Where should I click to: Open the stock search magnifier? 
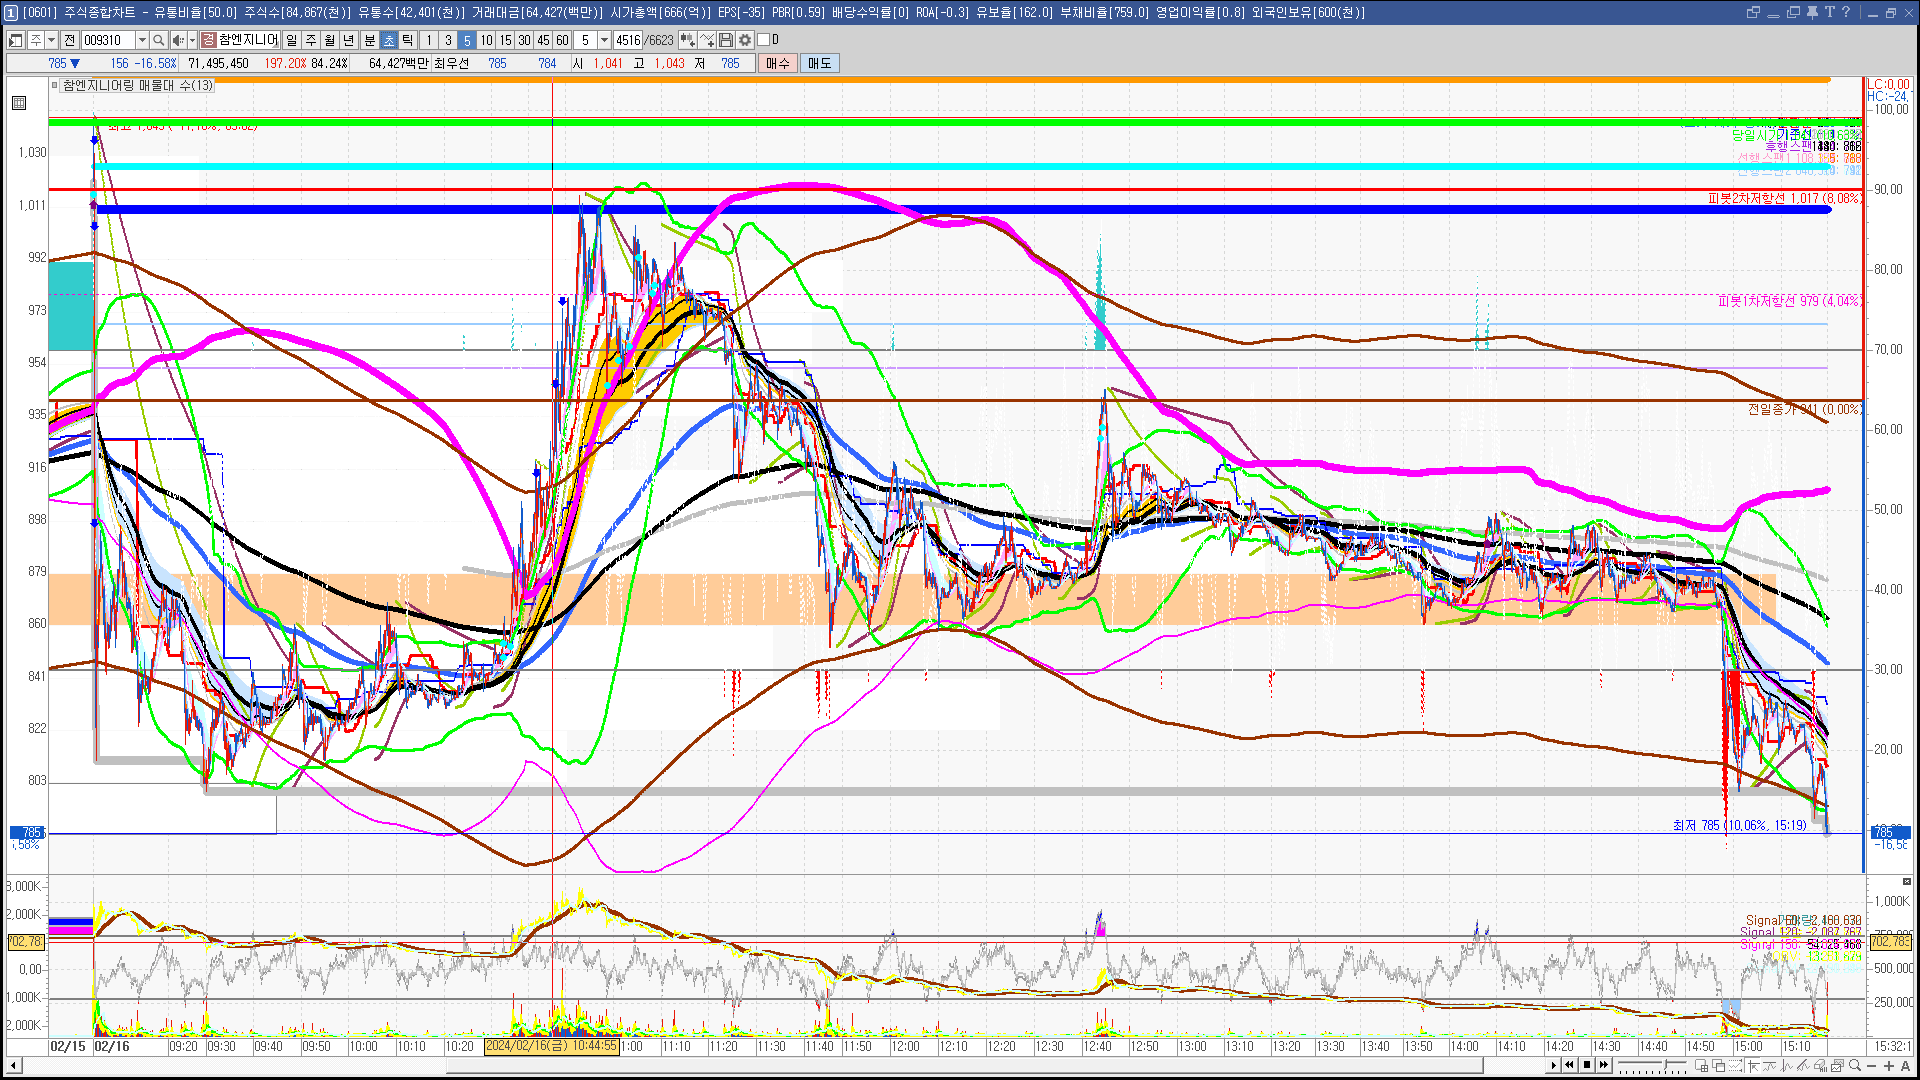click(x=158, y=40)
